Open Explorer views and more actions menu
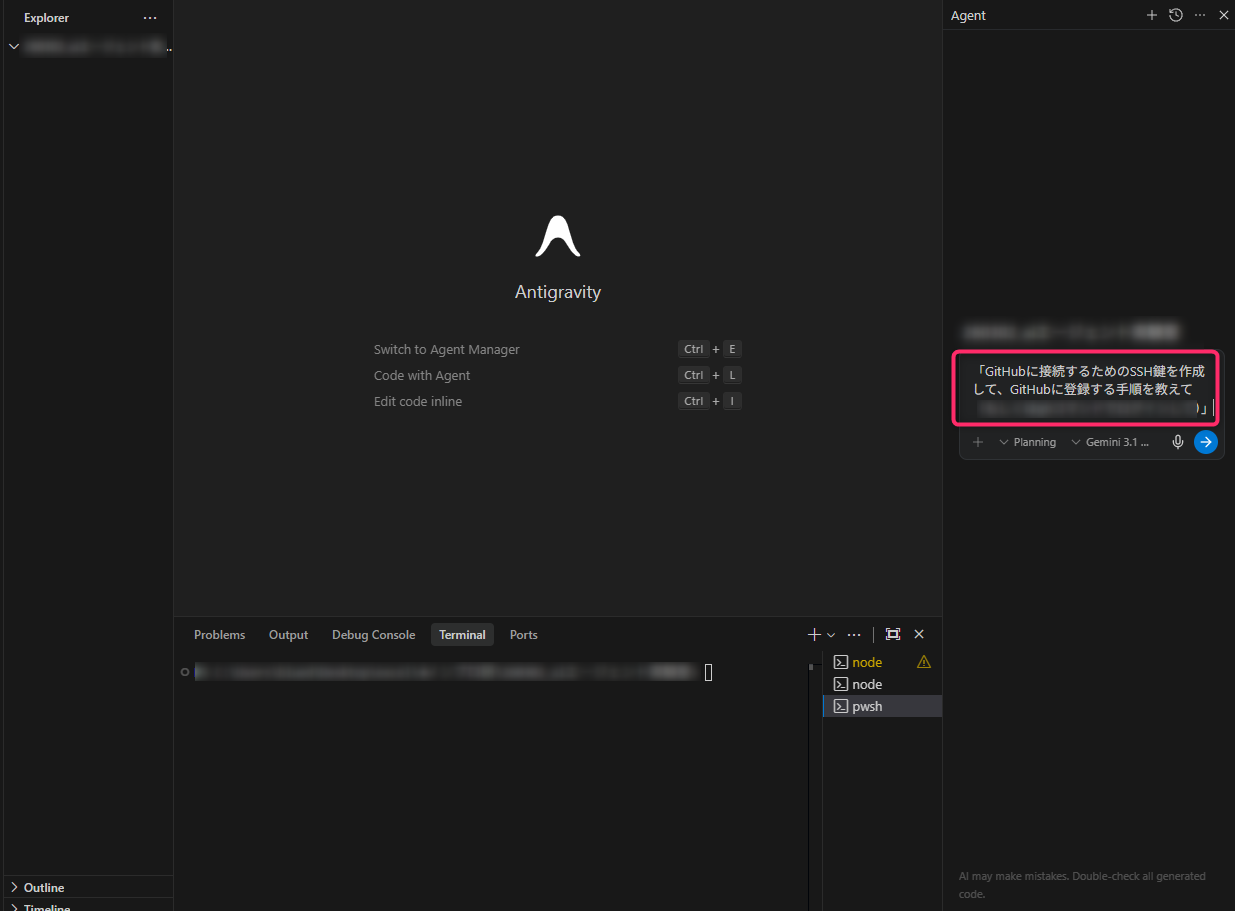 [150, 18]
